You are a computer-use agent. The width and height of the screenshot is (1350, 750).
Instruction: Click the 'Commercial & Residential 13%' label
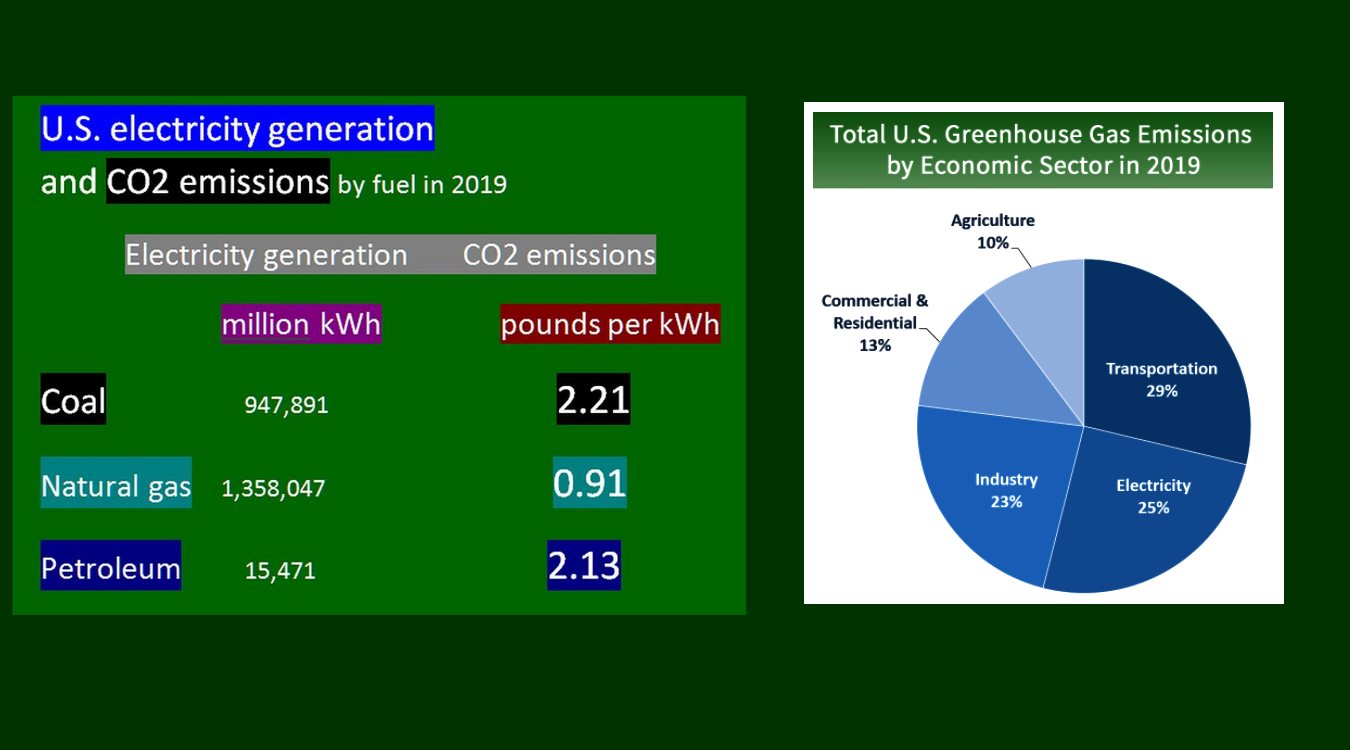(874, 322)
